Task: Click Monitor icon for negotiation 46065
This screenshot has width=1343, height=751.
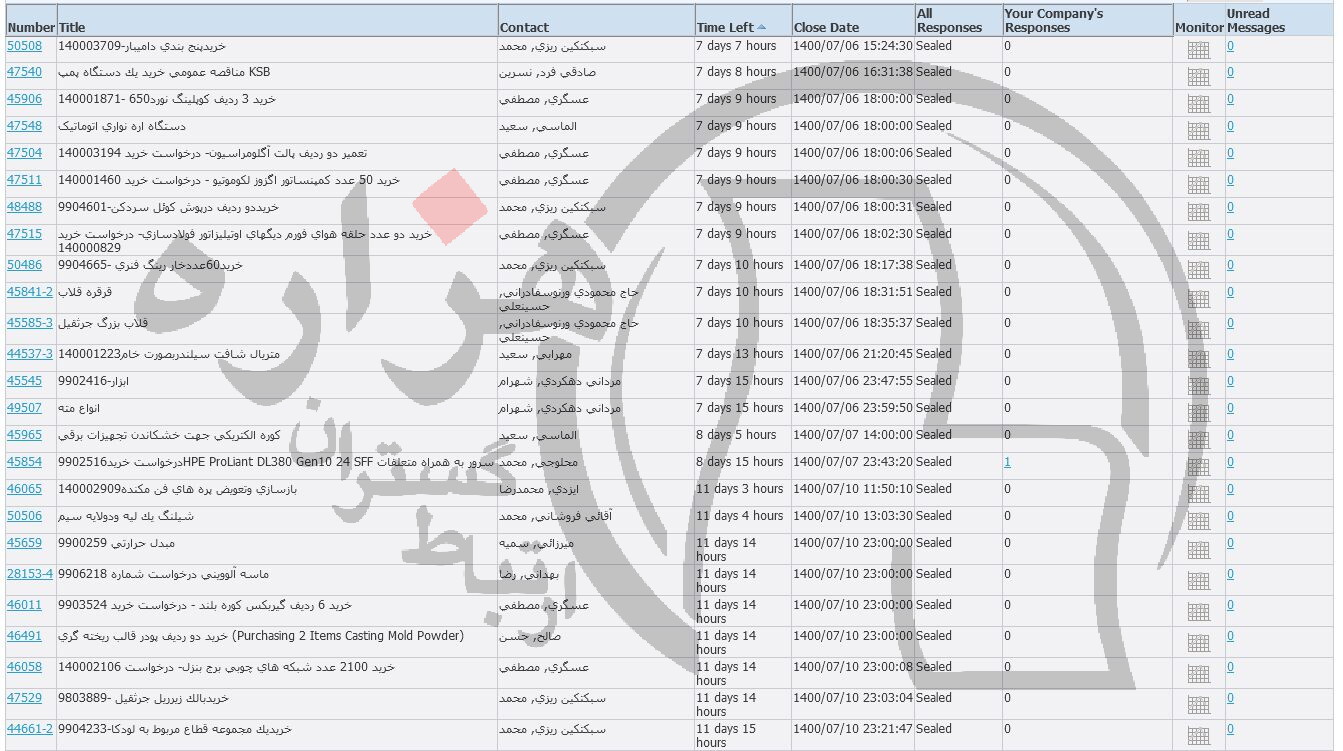Action: point(1198,493)
